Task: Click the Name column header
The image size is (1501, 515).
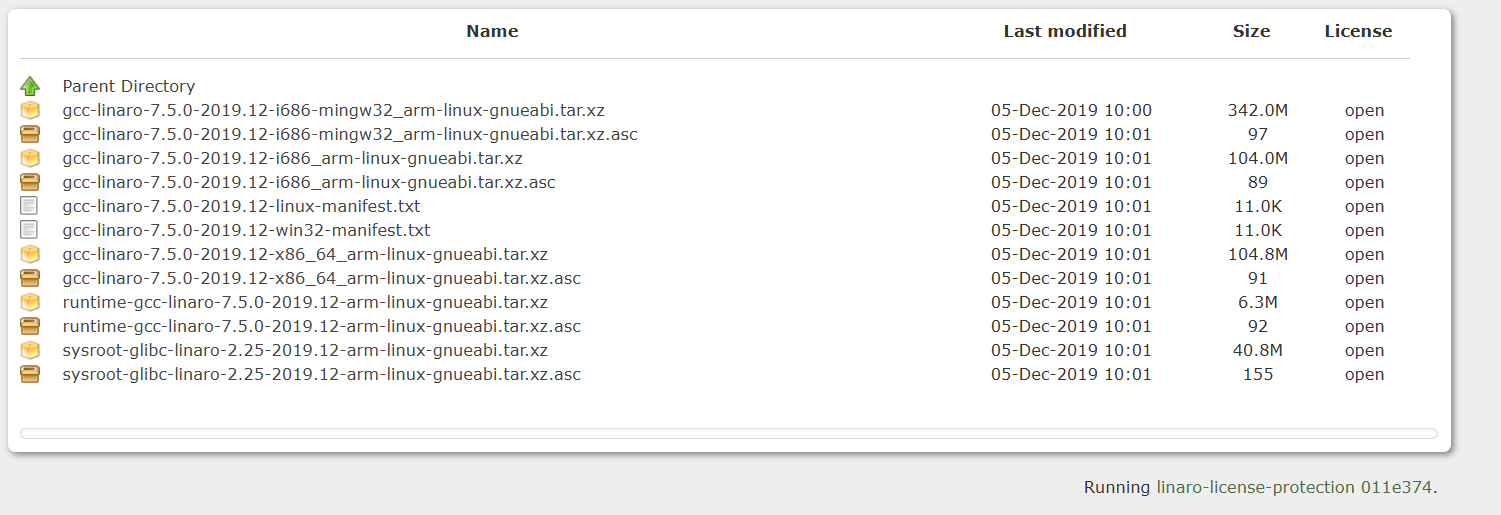Action: point(492,31)
